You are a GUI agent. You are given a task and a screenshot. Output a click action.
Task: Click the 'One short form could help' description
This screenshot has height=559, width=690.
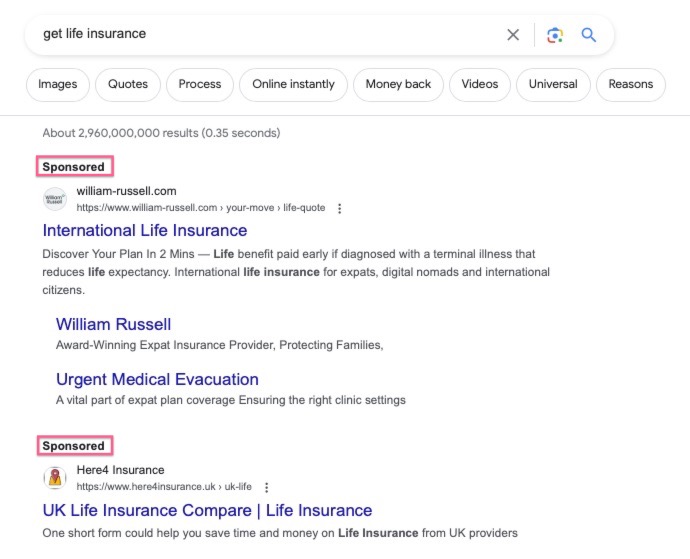tap(280, 533)
